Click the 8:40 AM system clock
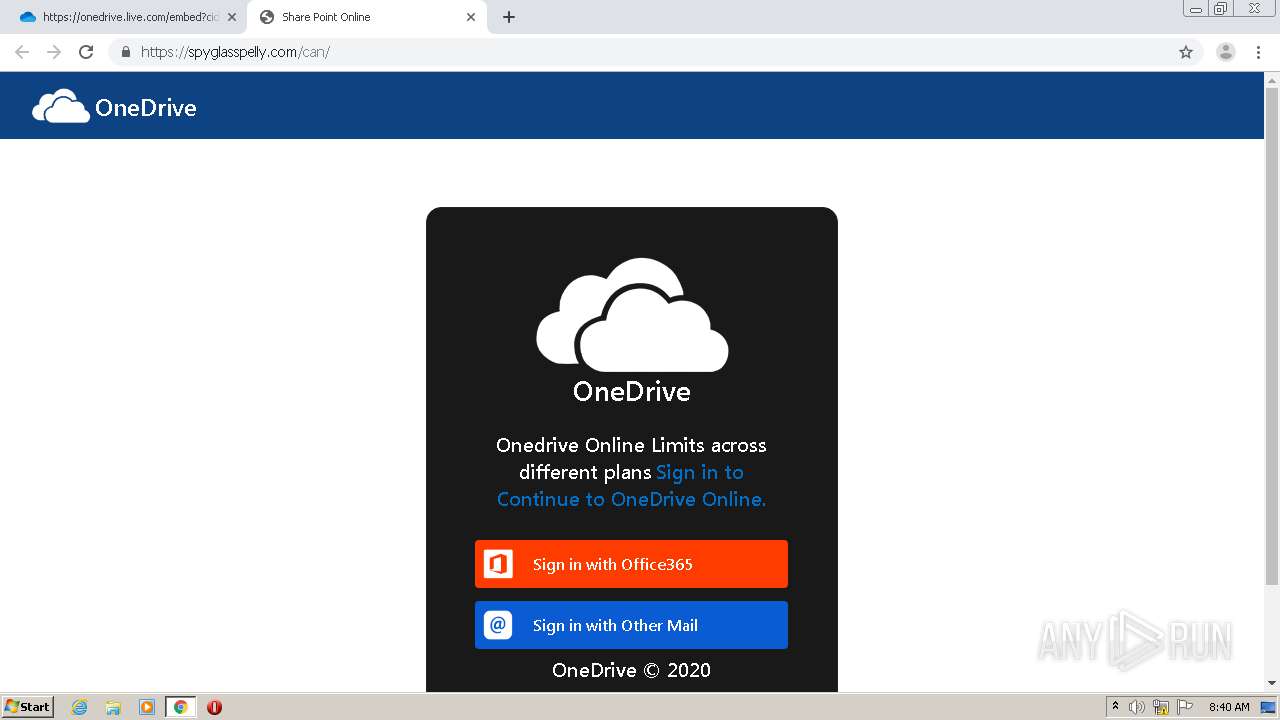 [x=1229, y=707]
